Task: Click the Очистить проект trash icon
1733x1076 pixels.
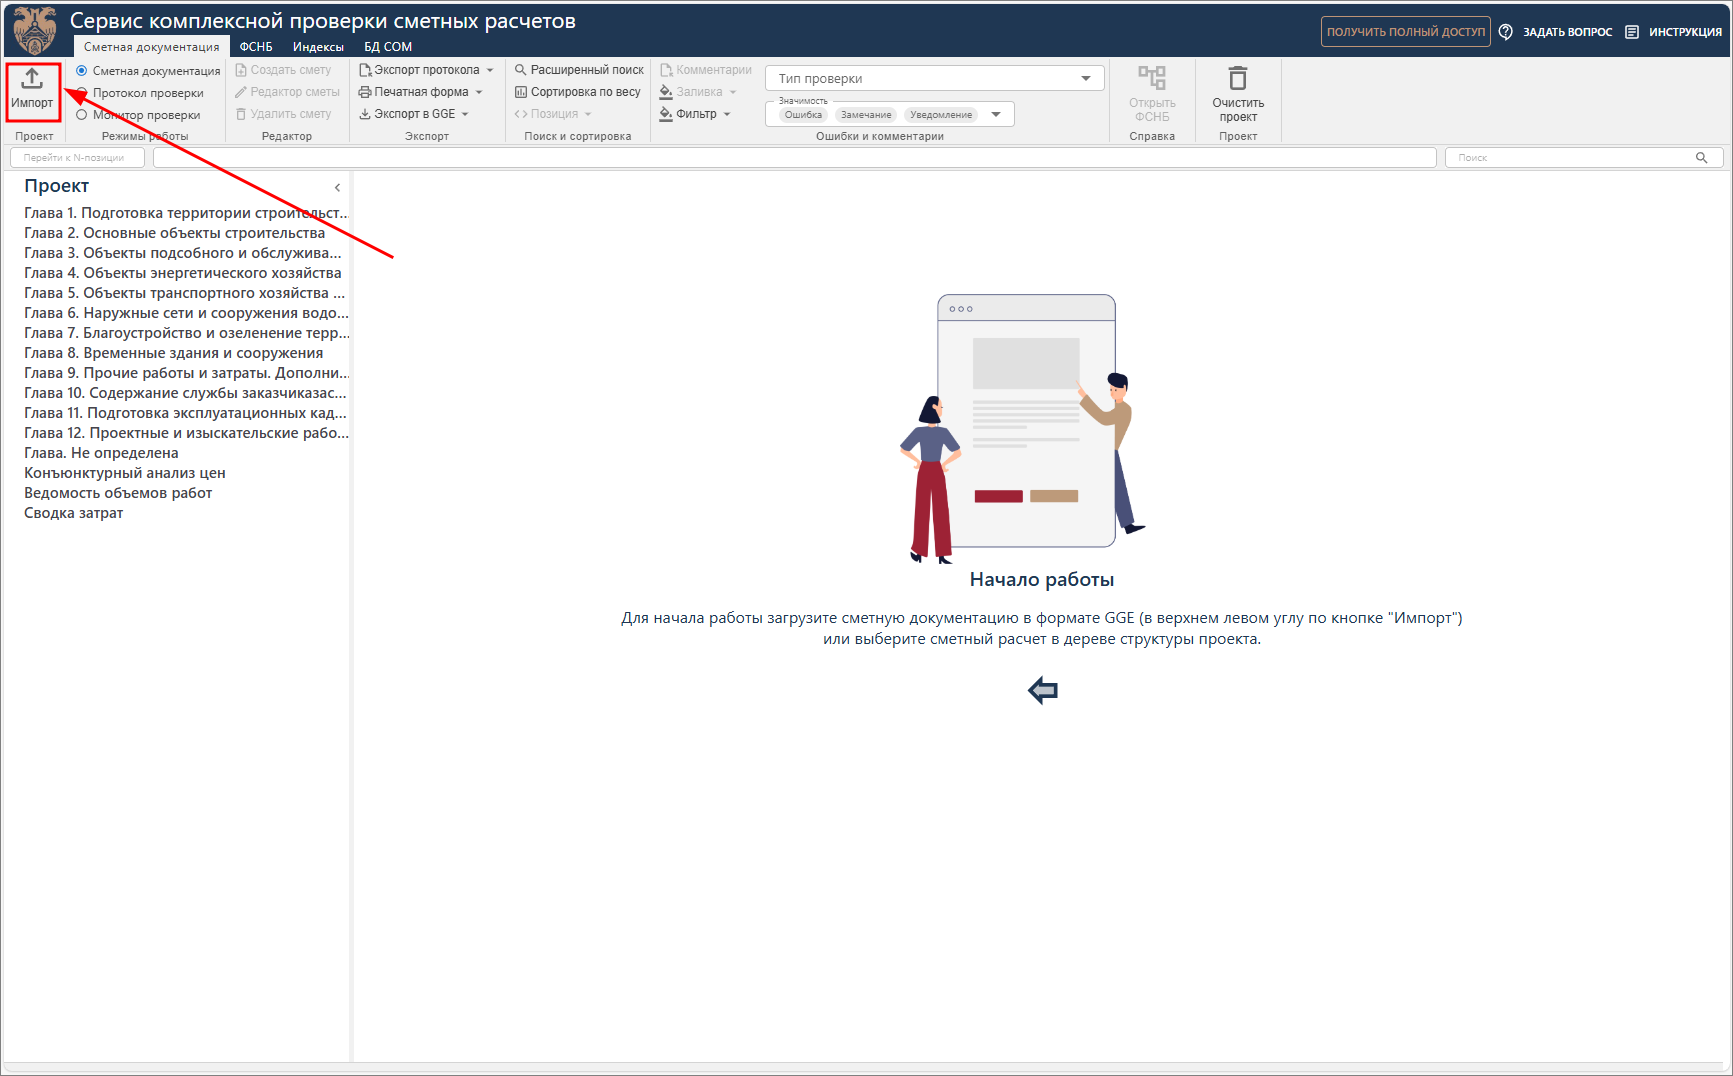Action: 1237,79
